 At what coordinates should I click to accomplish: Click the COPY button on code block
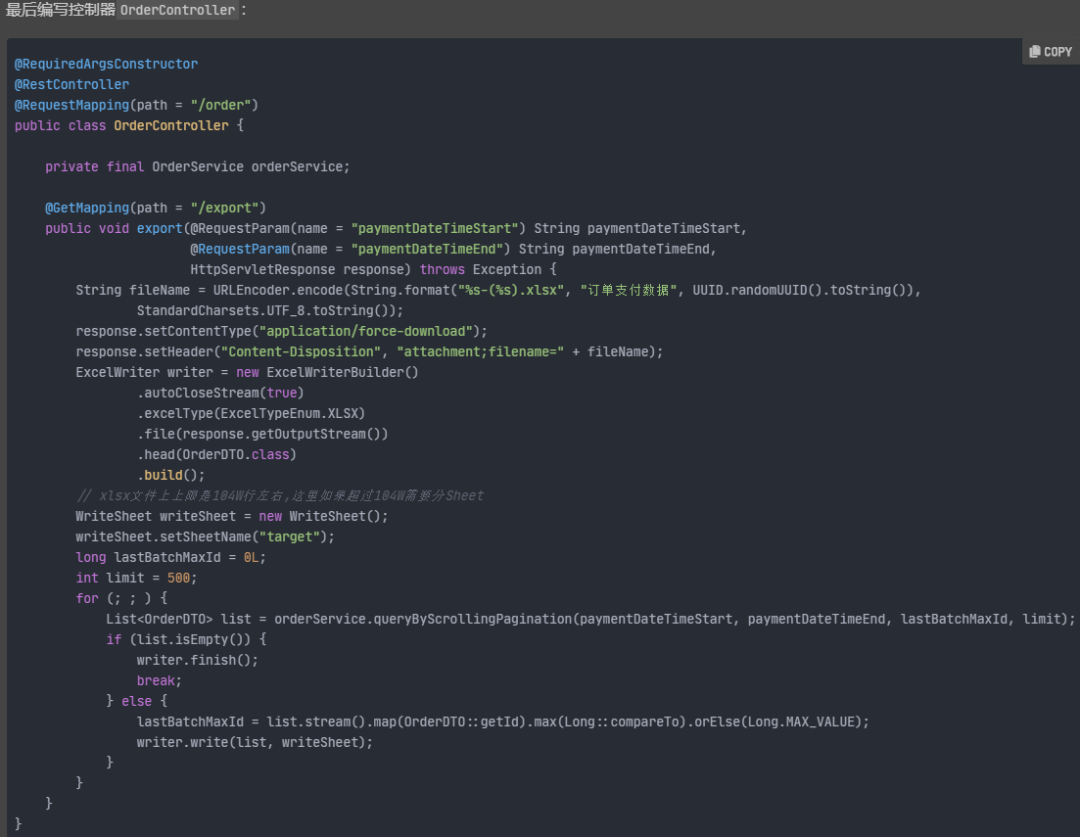(1050, 52)
